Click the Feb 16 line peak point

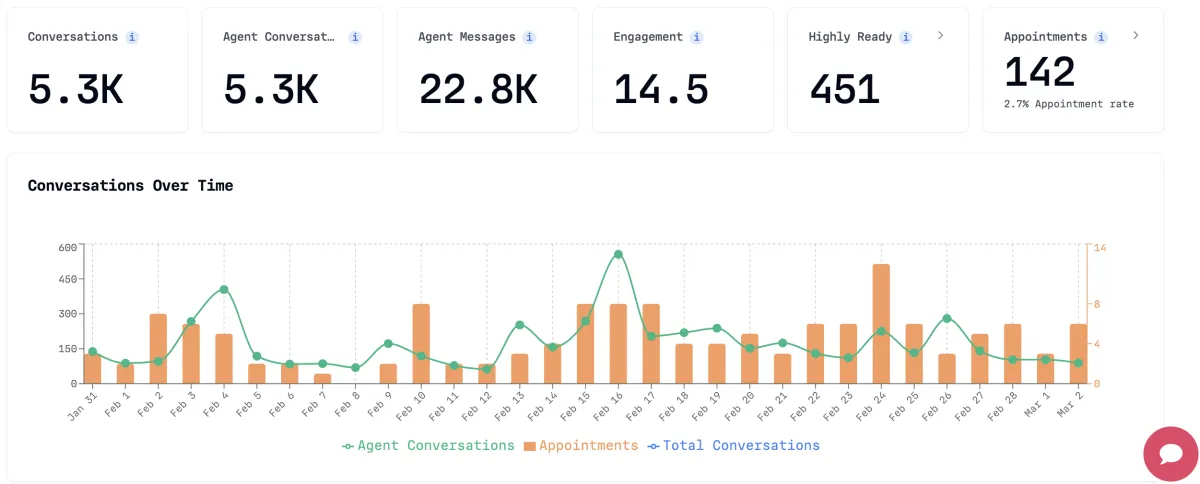click(618, 254)
